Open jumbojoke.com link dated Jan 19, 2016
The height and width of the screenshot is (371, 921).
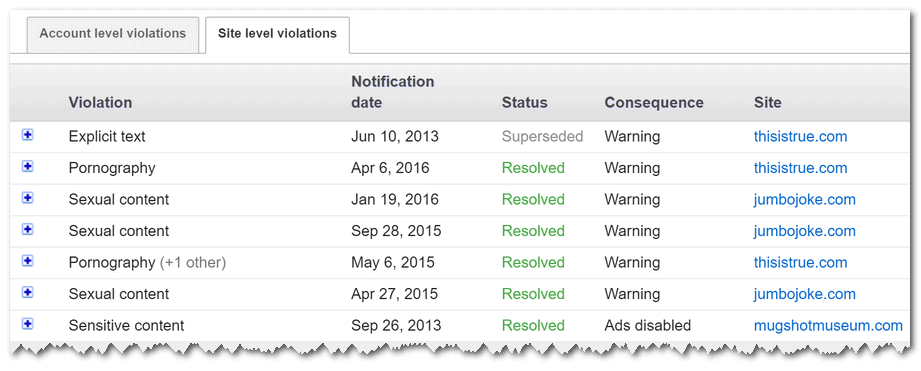click(805, 200)
